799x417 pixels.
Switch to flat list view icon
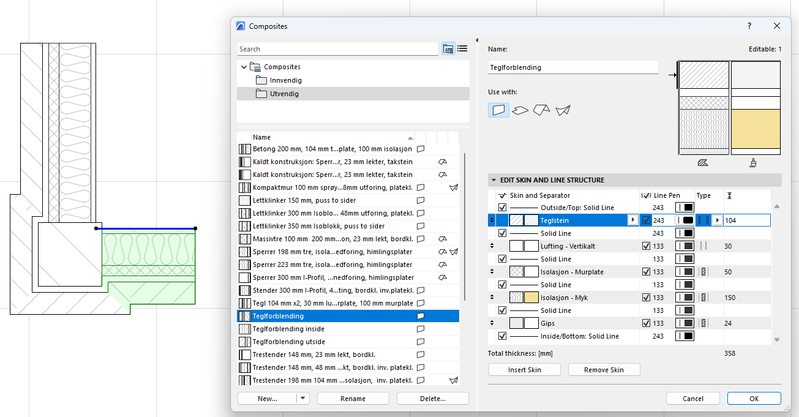[462, 49]
